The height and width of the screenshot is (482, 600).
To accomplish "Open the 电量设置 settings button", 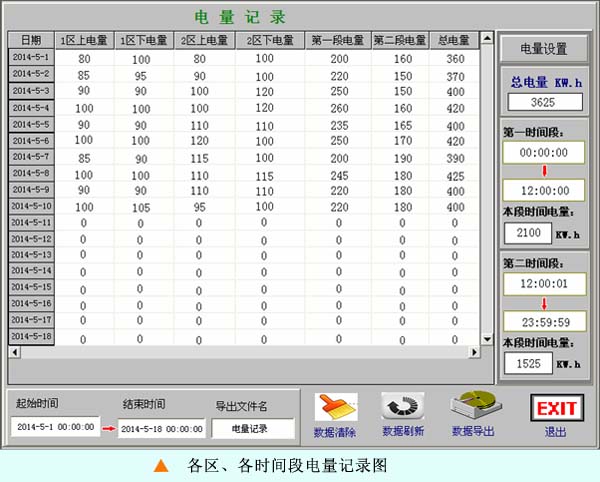I will (542, 48).
